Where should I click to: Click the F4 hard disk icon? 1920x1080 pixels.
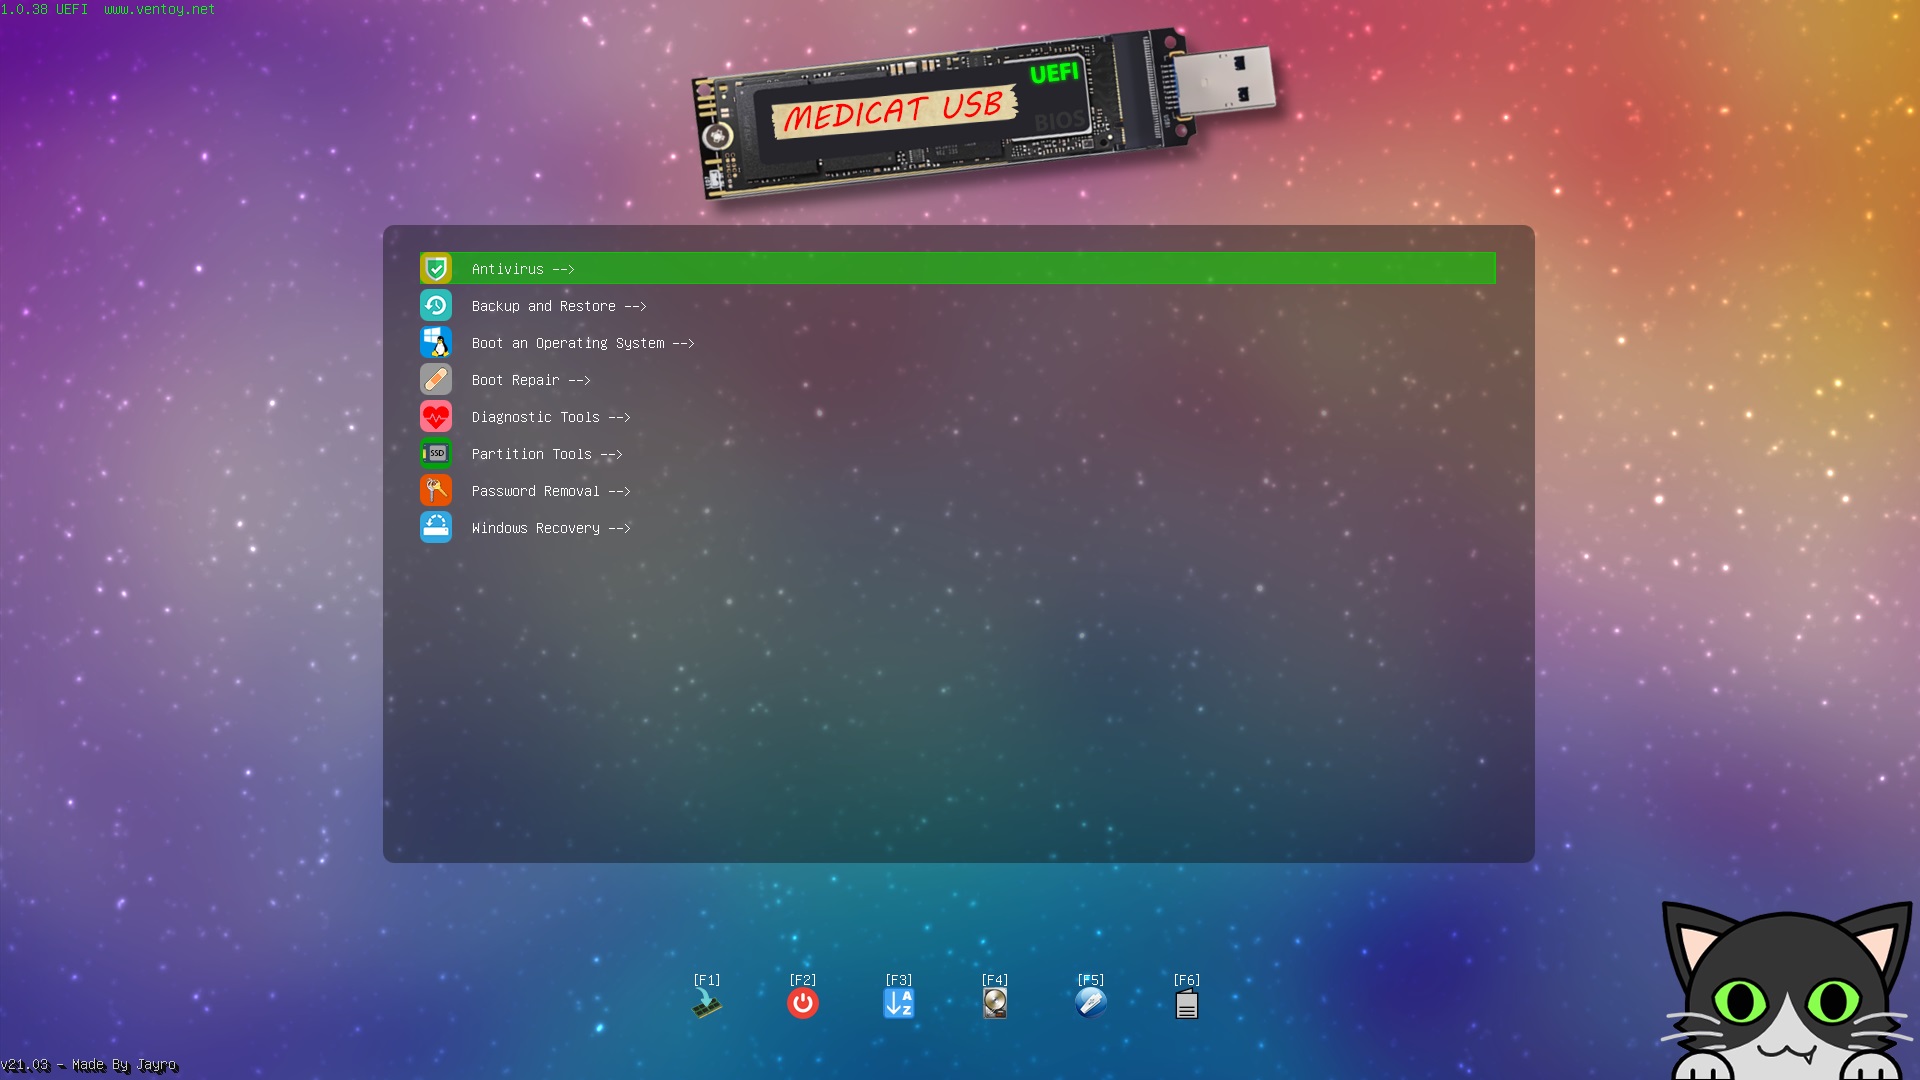(994, 1004)
